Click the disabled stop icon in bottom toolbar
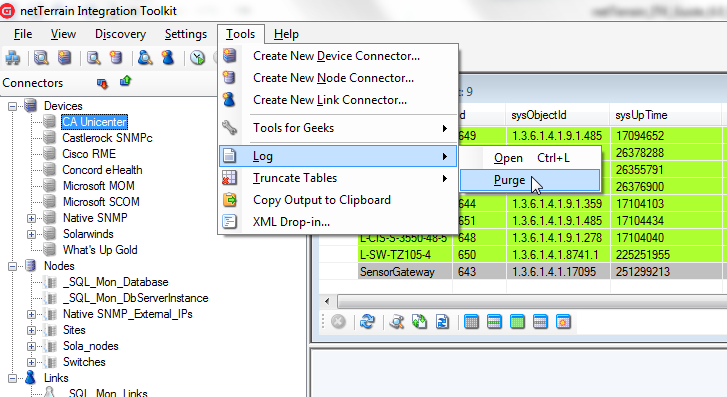 [x=338, y=321]
